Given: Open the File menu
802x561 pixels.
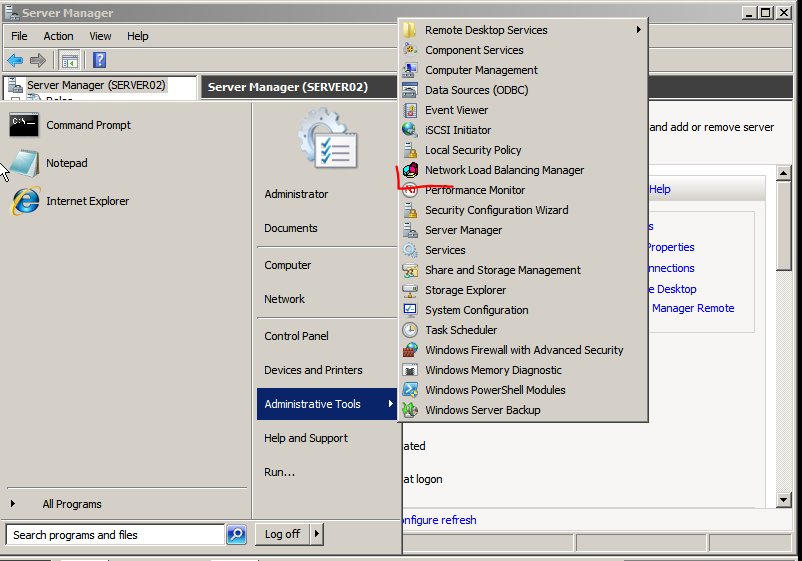Looking at the screenshot, I should click(x=19, y=36).
